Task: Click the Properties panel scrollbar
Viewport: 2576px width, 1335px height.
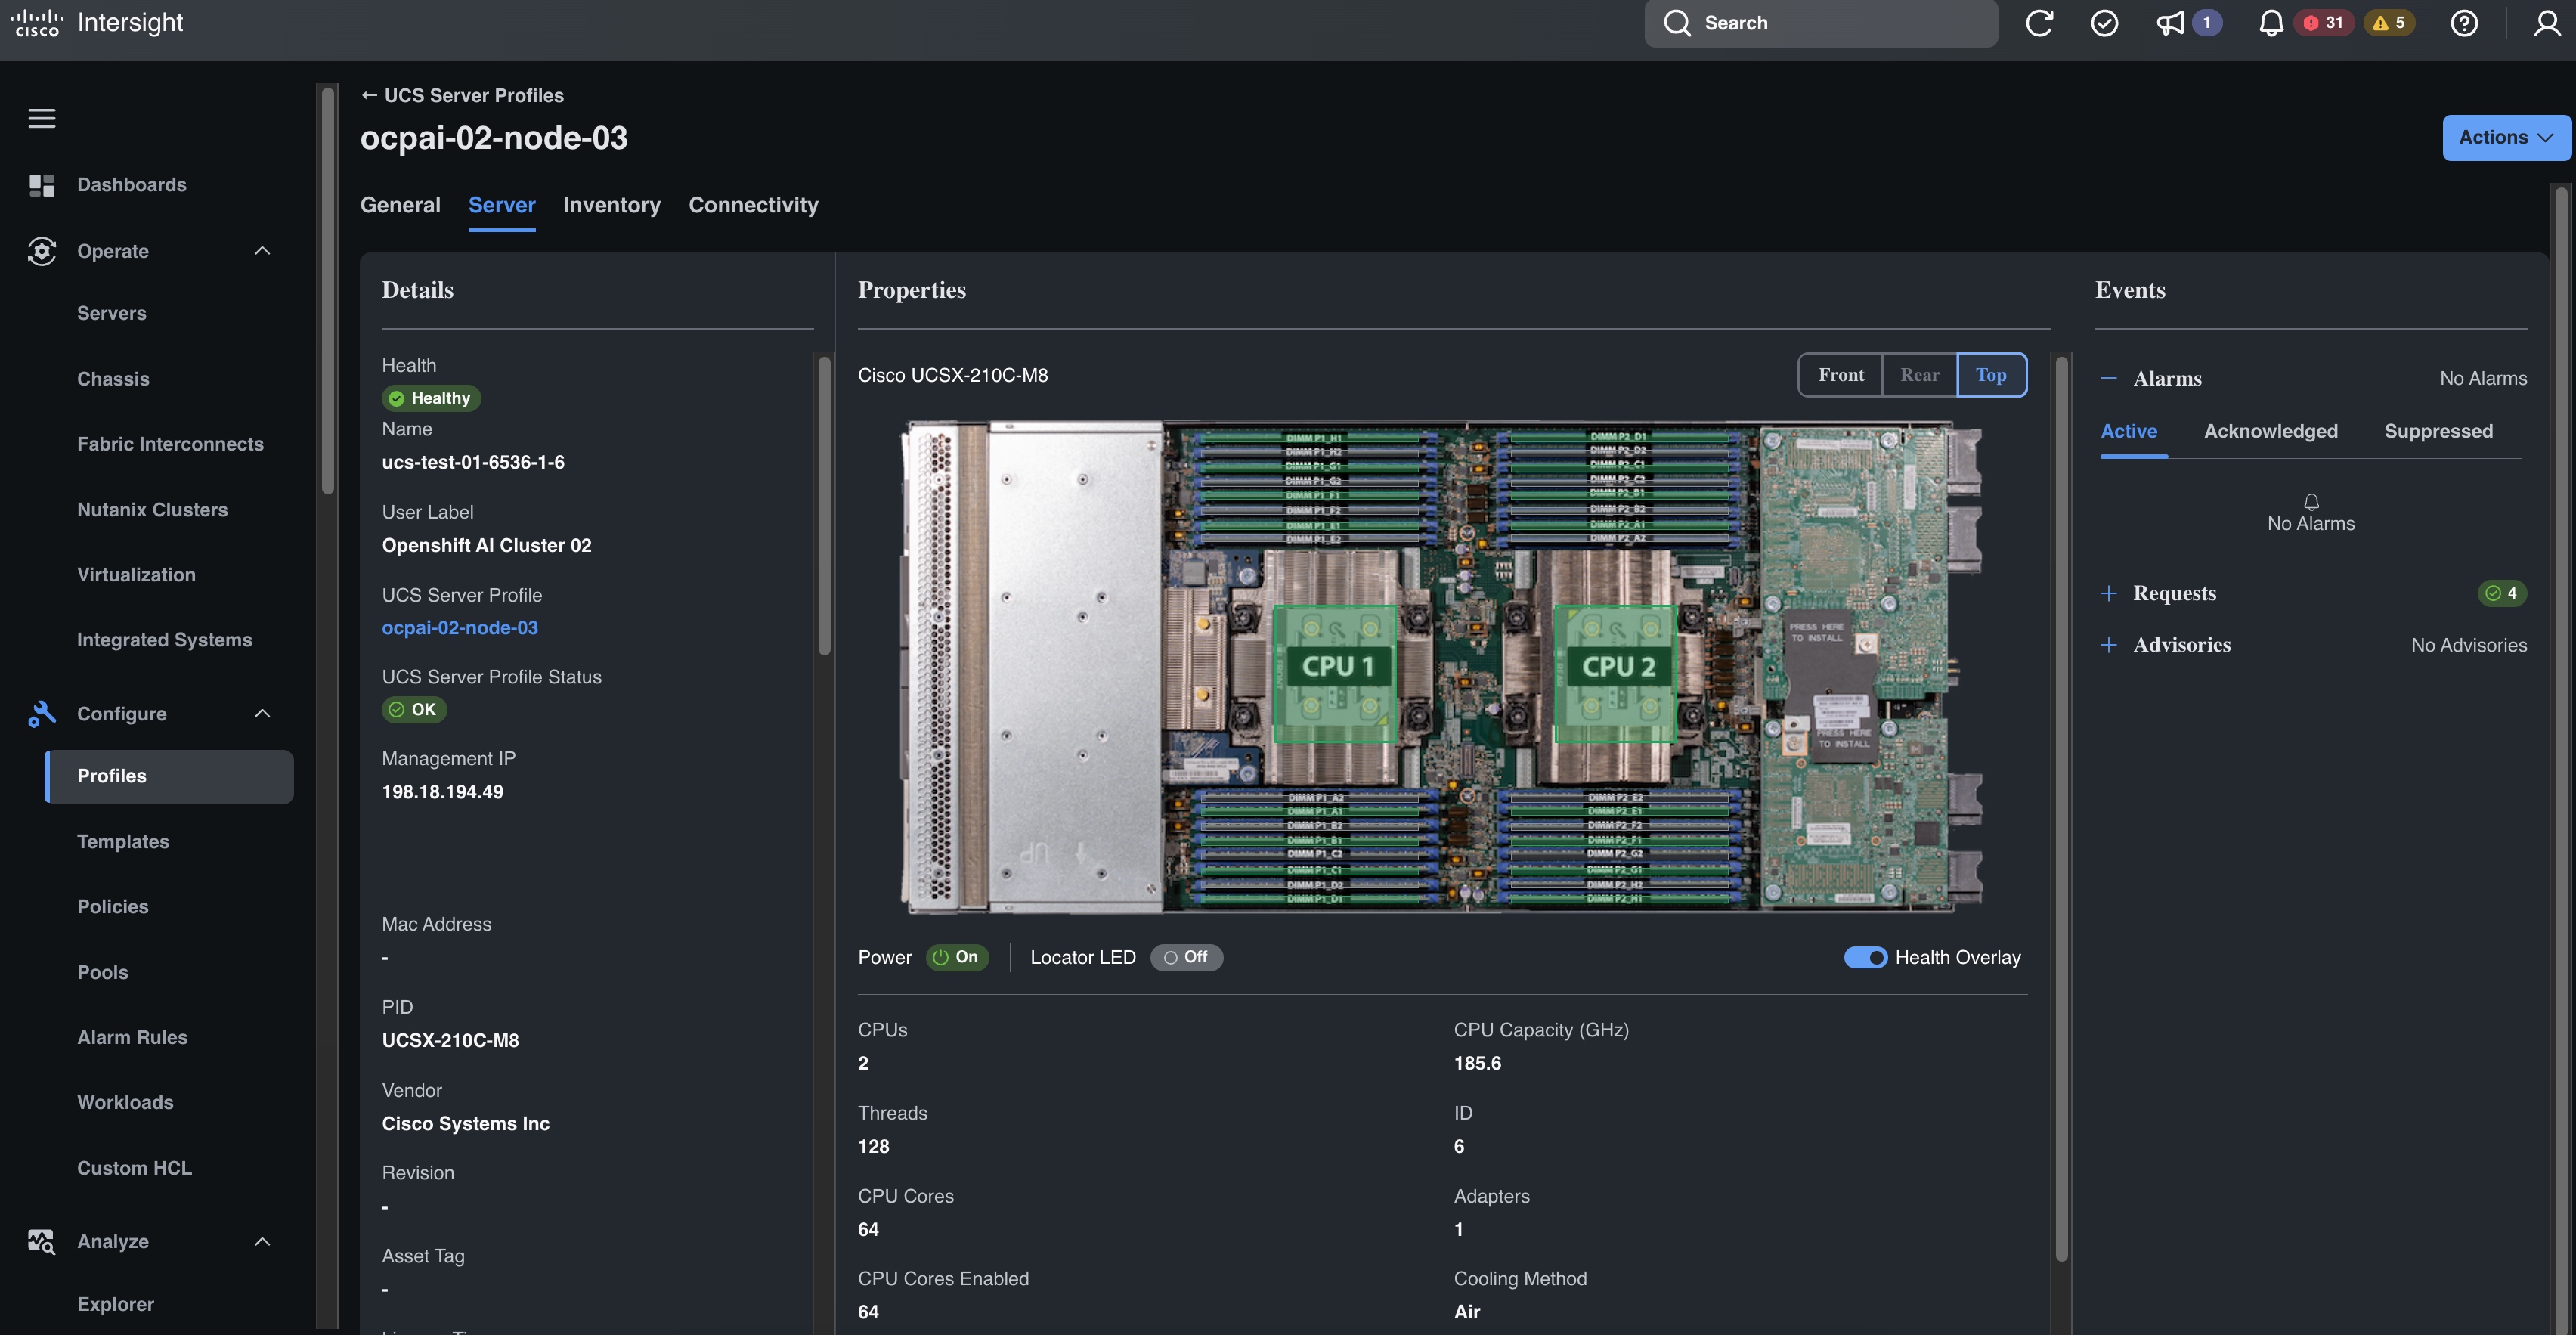Action: point(2061,808)
